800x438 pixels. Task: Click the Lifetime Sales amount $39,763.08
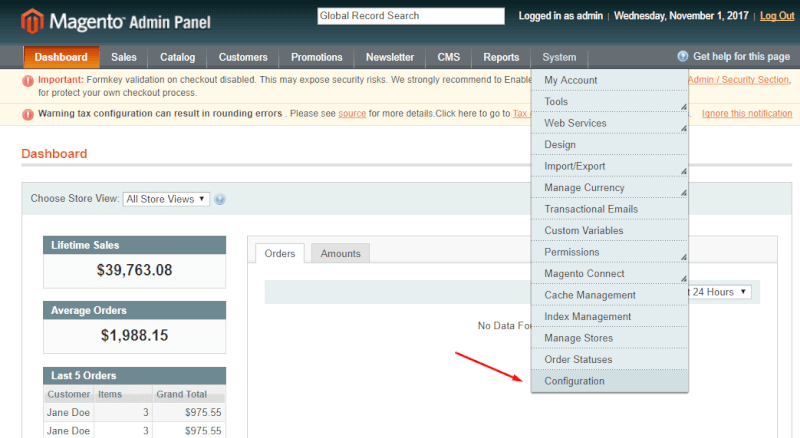point(135,270)
